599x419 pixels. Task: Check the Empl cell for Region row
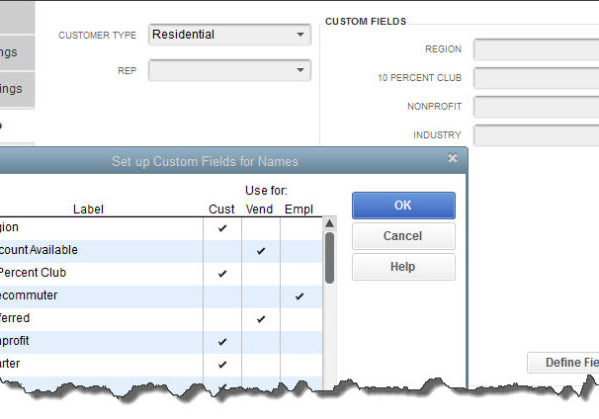click(301, 228)
